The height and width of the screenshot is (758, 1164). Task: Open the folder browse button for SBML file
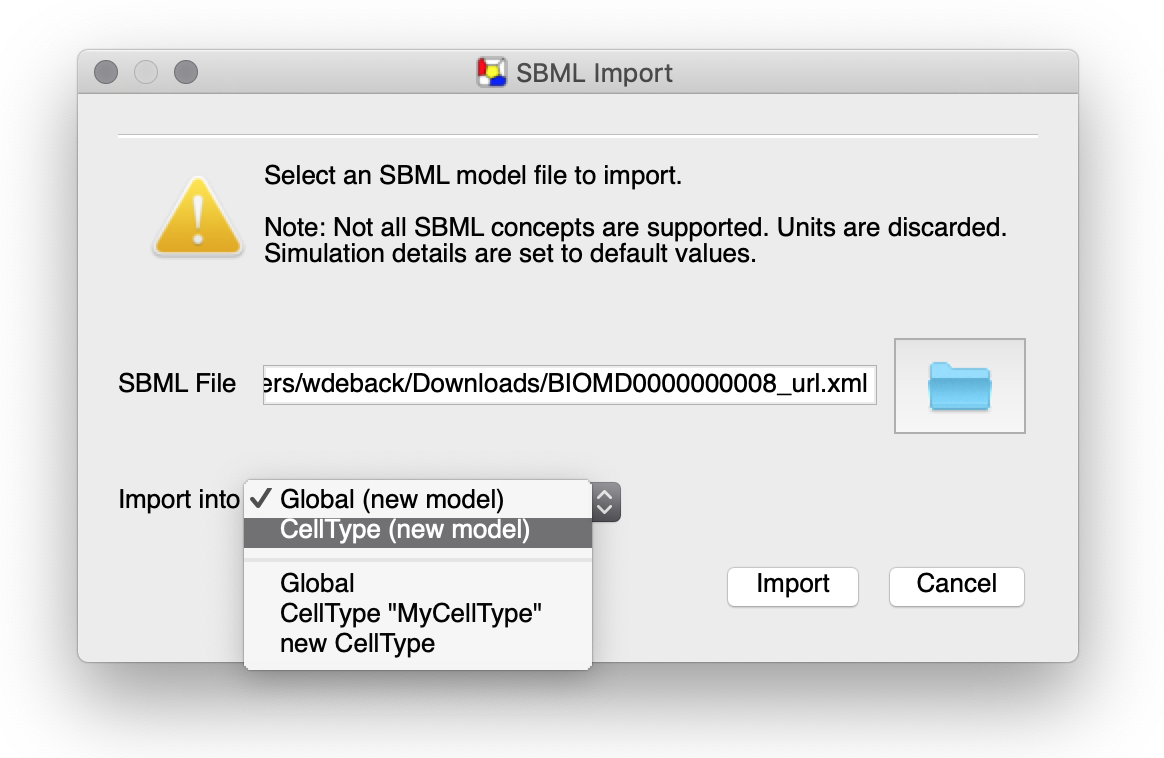959,386
